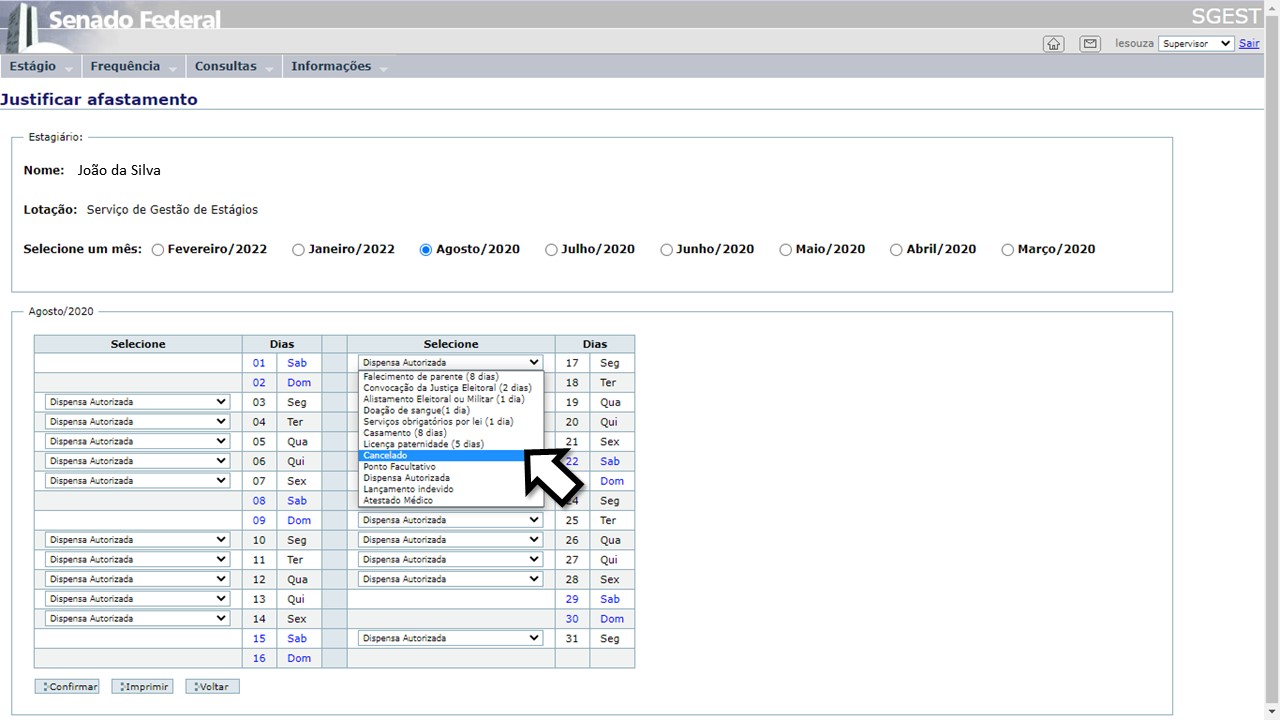
Task: Click the home icon in header
Action: pyautogui.click(x=1053, y=44)
